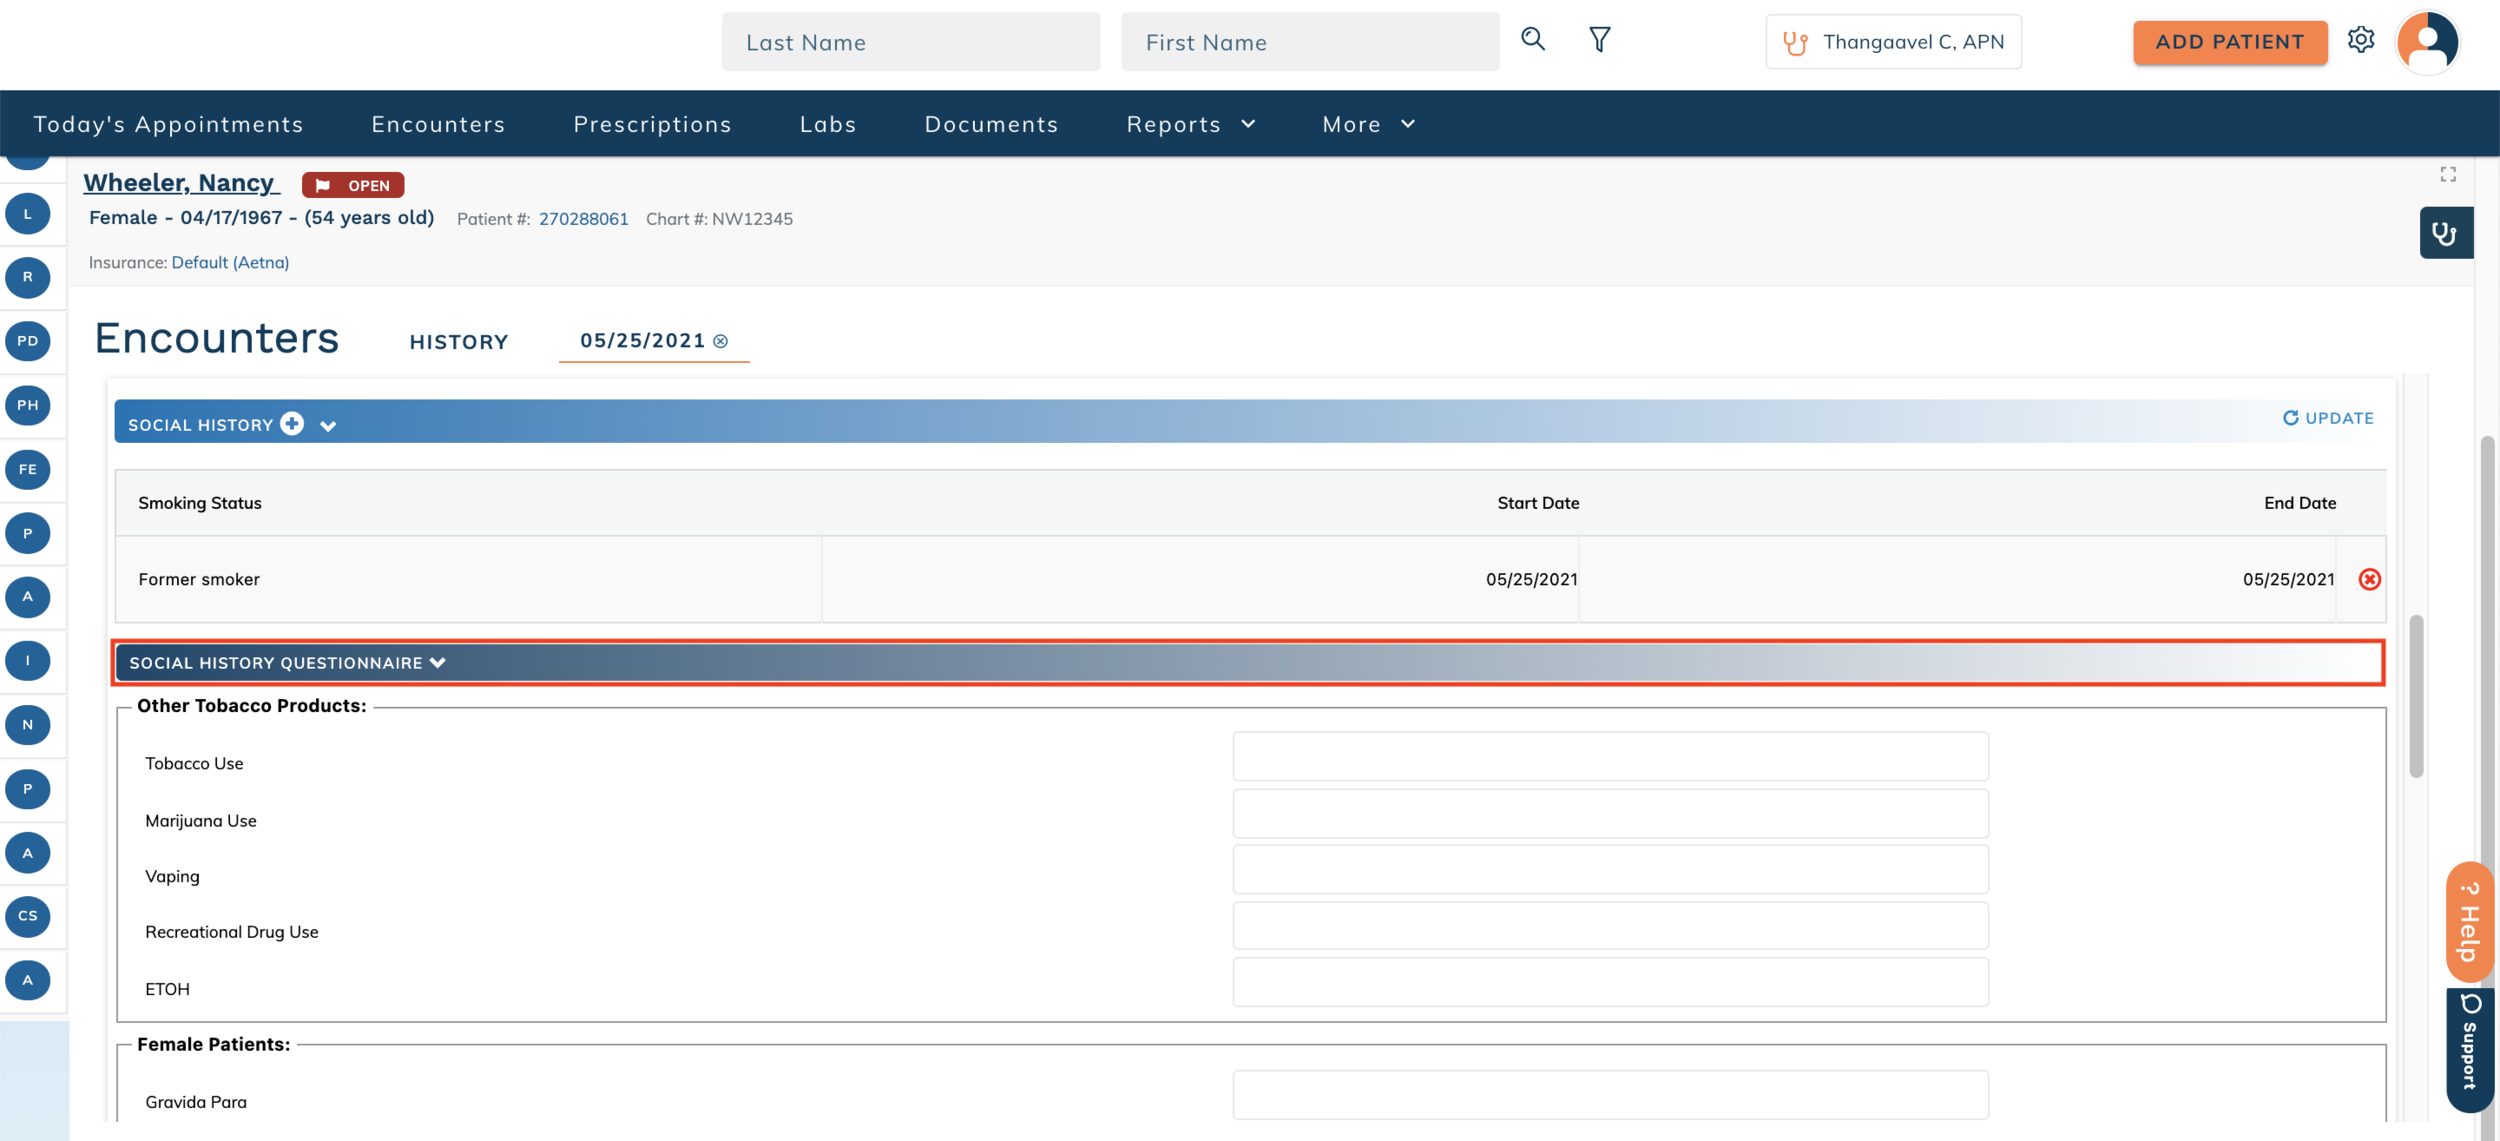Add entry with Social History plus icon

[x=292, y=424]
